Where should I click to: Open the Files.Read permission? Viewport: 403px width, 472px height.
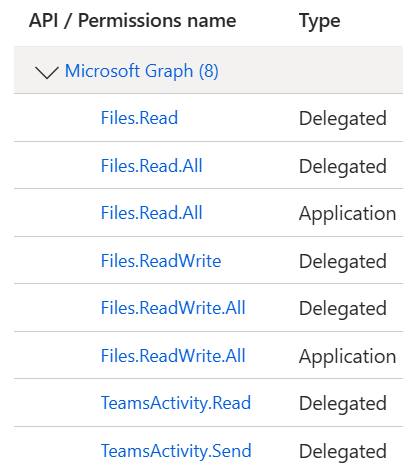click(x=139, y=118)
